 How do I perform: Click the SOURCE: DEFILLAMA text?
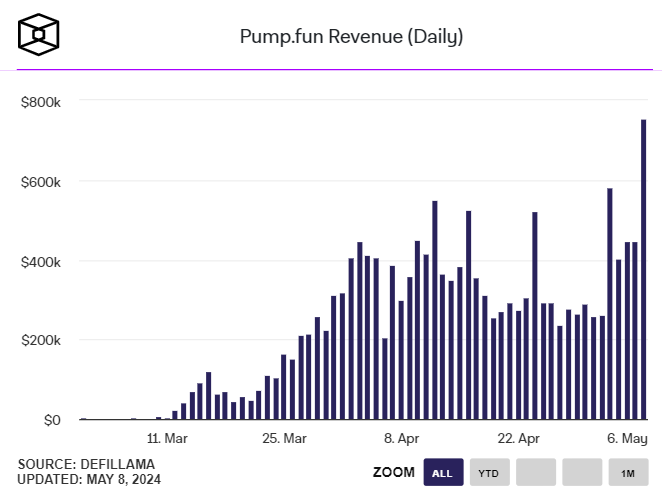click(x=86, y=464)
